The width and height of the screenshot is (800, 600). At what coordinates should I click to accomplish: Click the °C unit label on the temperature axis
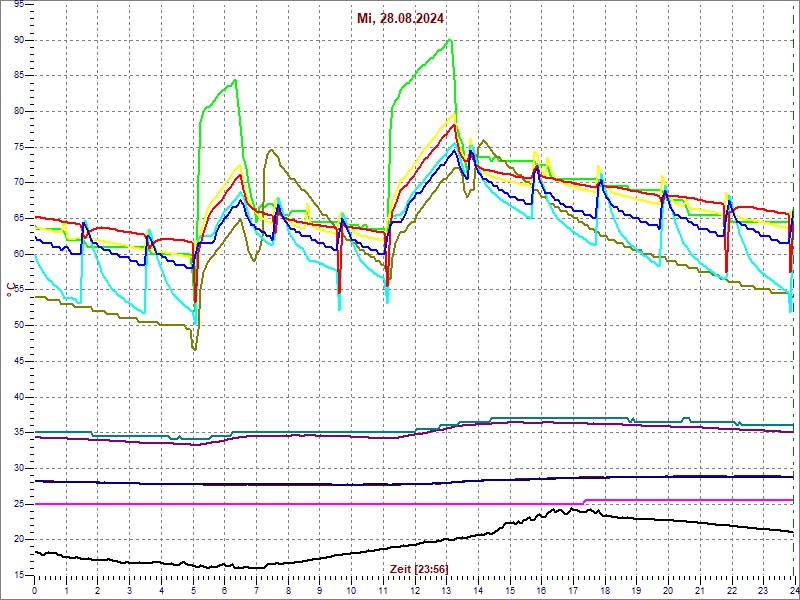[10, 290]
